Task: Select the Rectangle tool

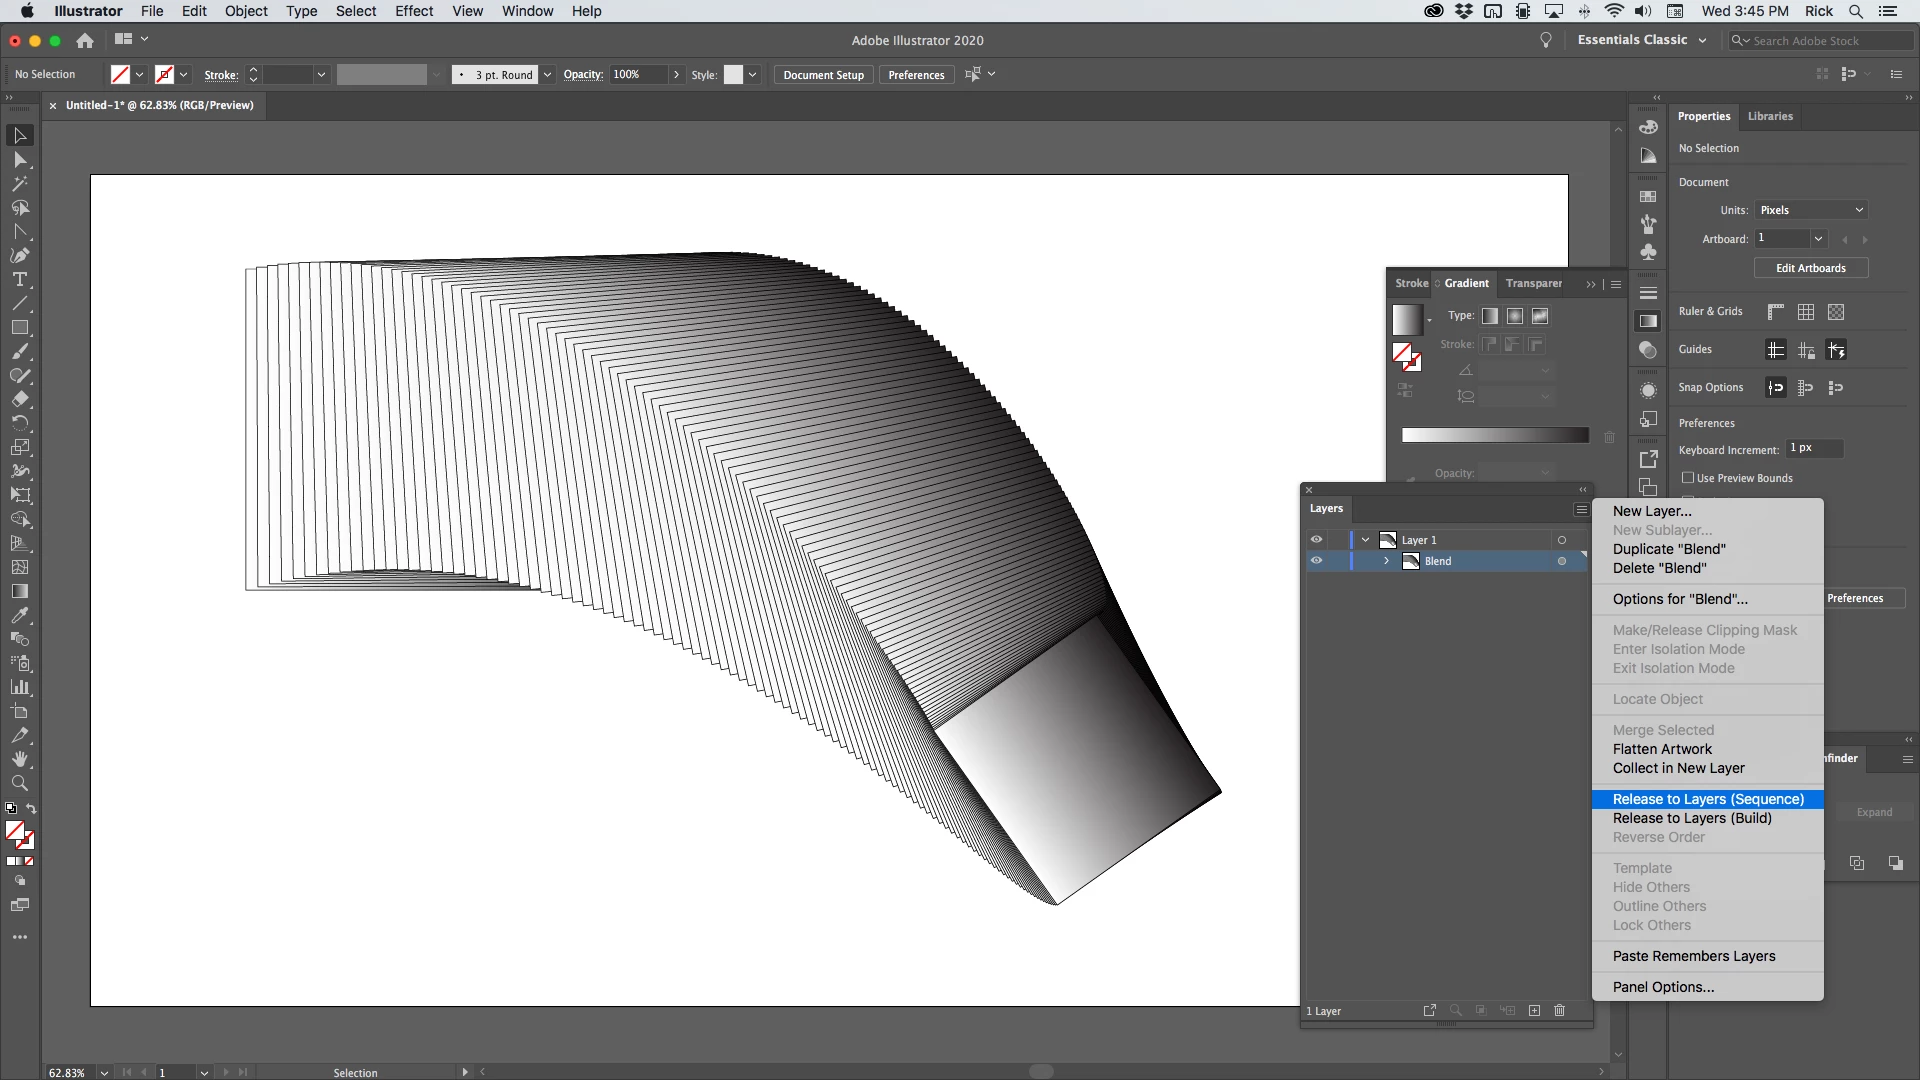Action: [x=20, y=328]
